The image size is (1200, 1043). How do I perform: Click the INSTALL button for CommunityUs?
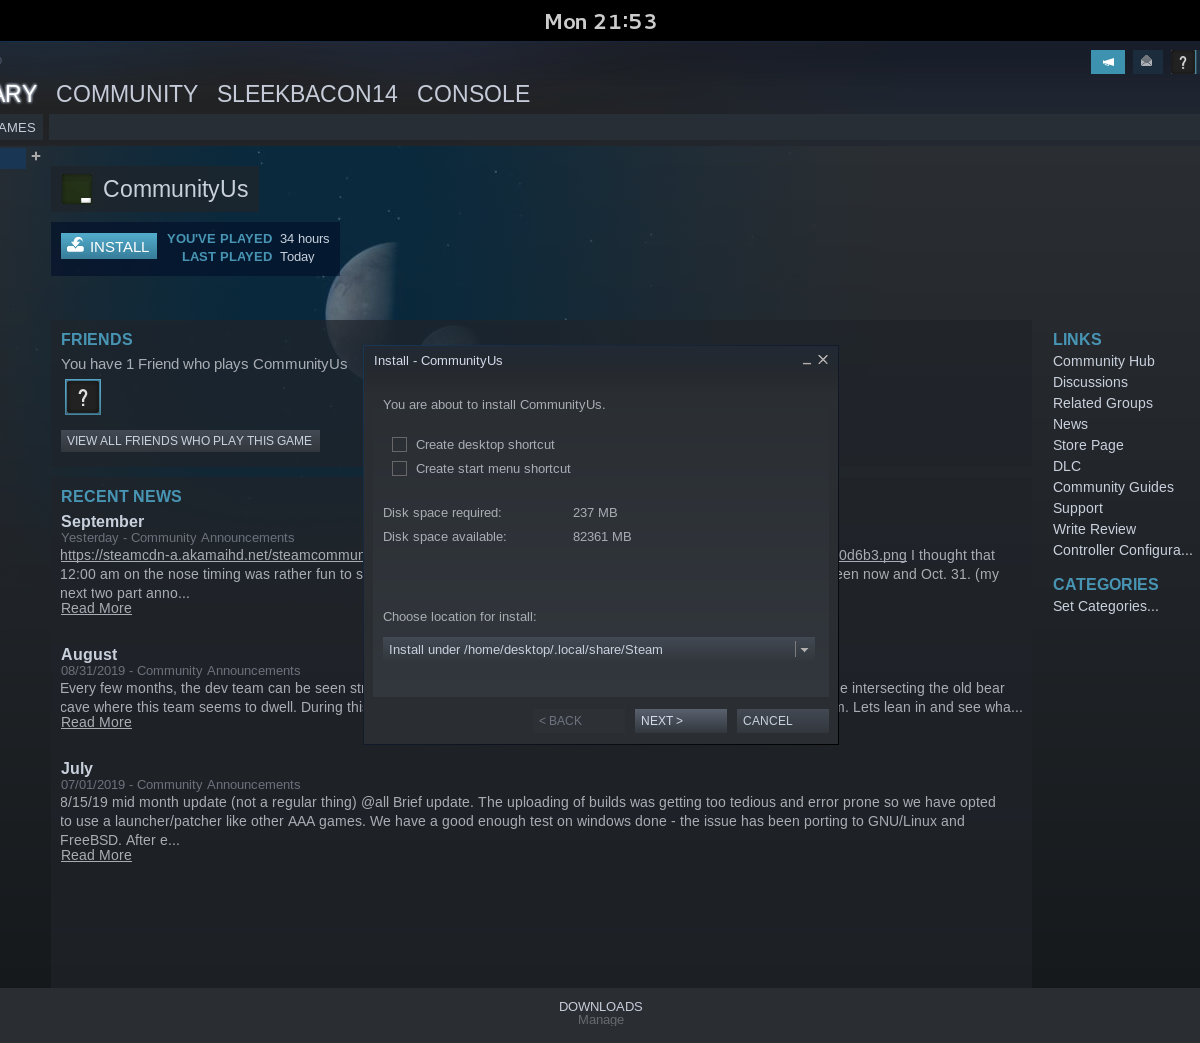coord(109,246)
